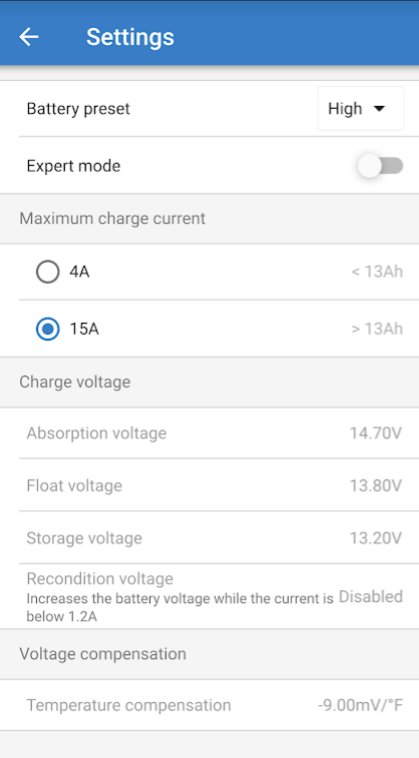
Task: Tap the 14.70V absorption value
Action: (x=376, y=433)
